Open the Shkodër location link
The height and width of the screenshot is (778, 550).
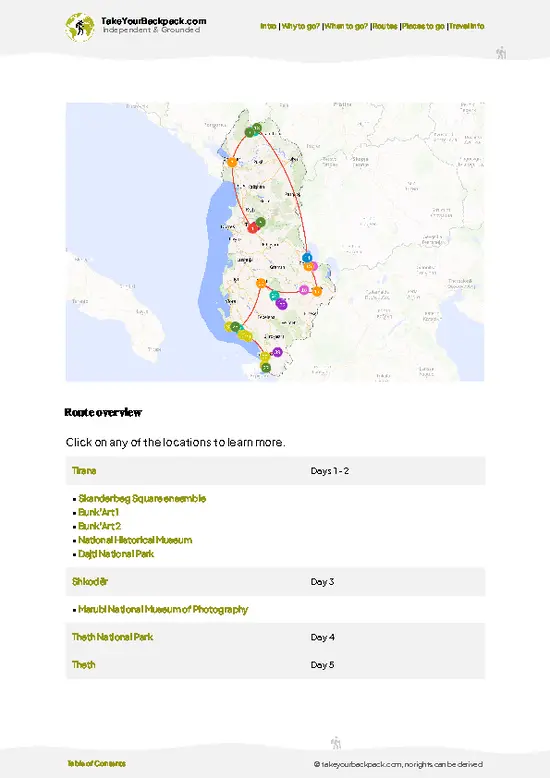pyautogui.click(x=90, y=582)
